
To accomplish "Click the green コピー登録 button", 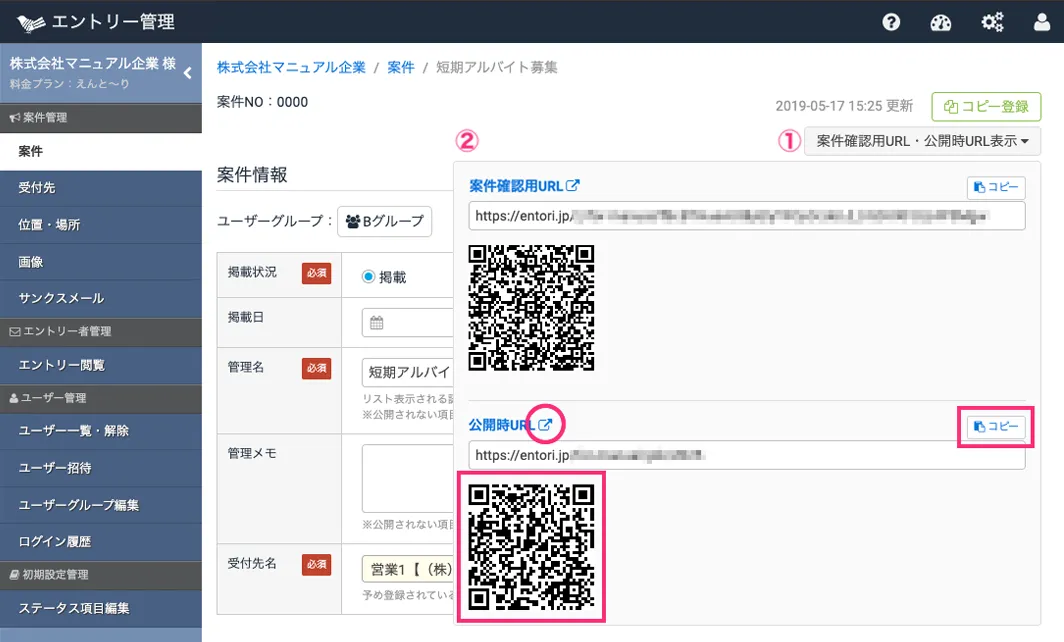I will [986, 106].
